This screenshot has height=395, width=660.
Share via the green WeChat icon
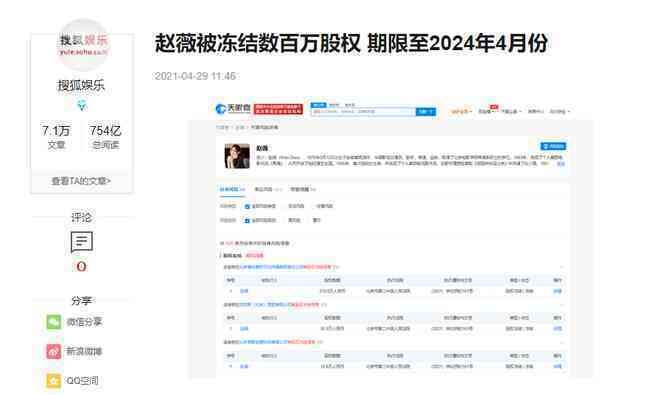(53, 322)
